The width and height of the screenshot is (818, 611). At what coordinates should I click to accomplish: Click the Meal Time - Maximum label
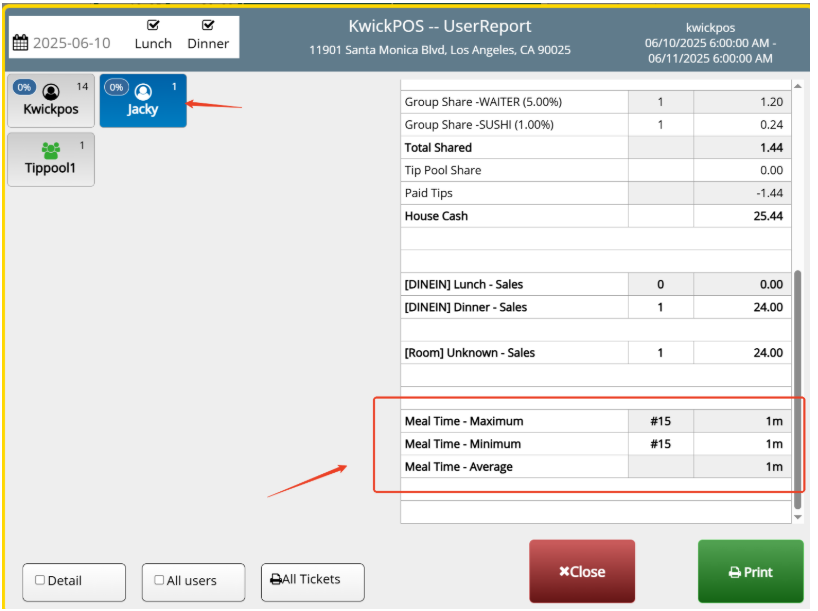(464, 421)
